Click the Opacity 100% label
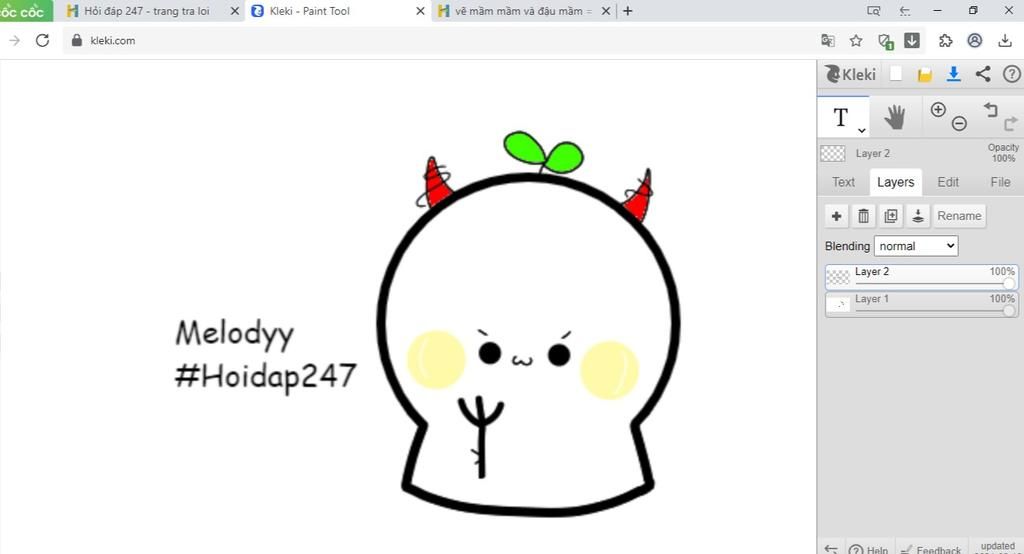Viewport: 1024px width, 554px height. click(1002, 153)
